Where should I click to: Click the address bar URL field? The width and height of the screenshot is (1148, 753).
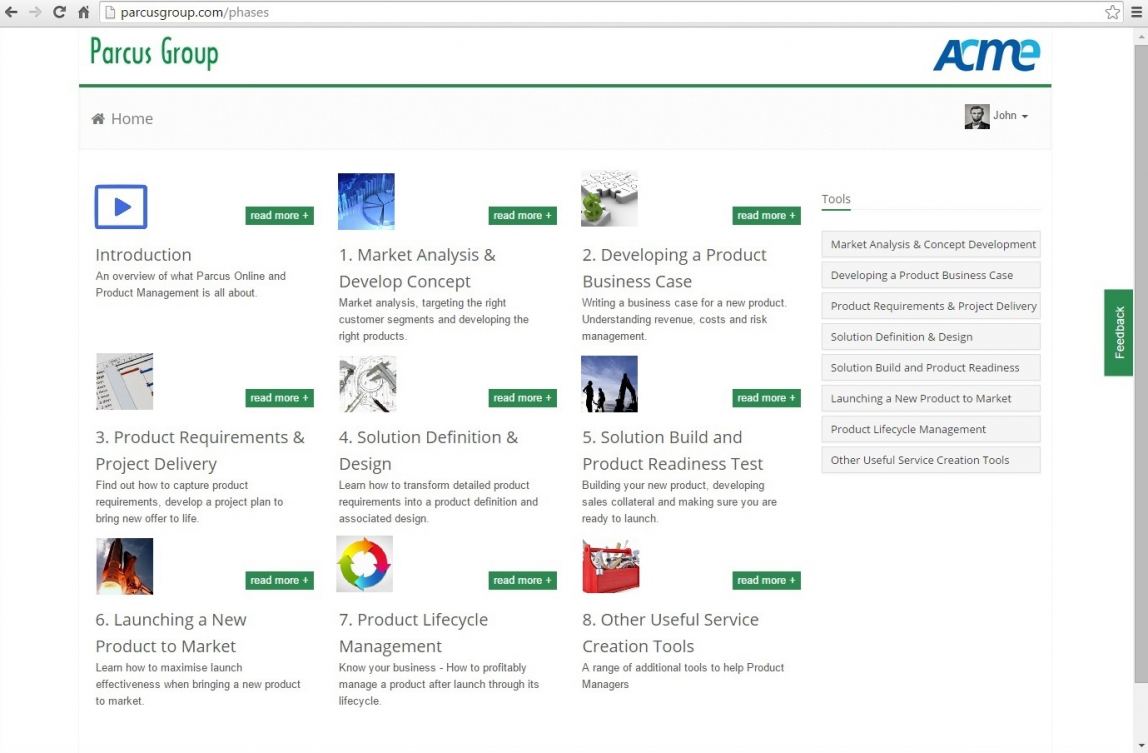tap(600, 13)
